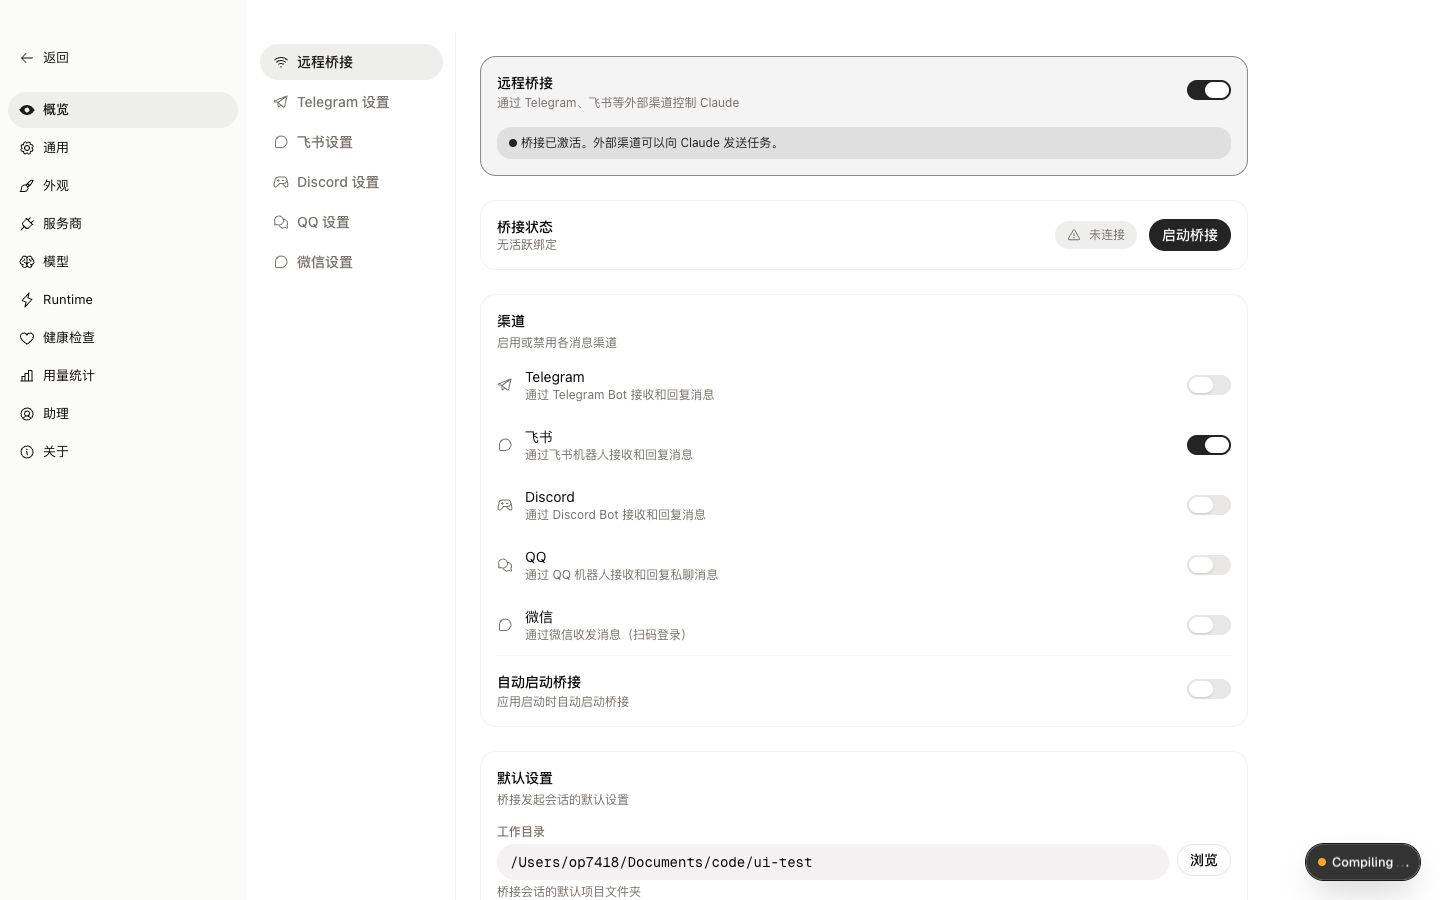Click the back arrow icon
Screen dimensions: 1440x900
click(x=27, y=58)
